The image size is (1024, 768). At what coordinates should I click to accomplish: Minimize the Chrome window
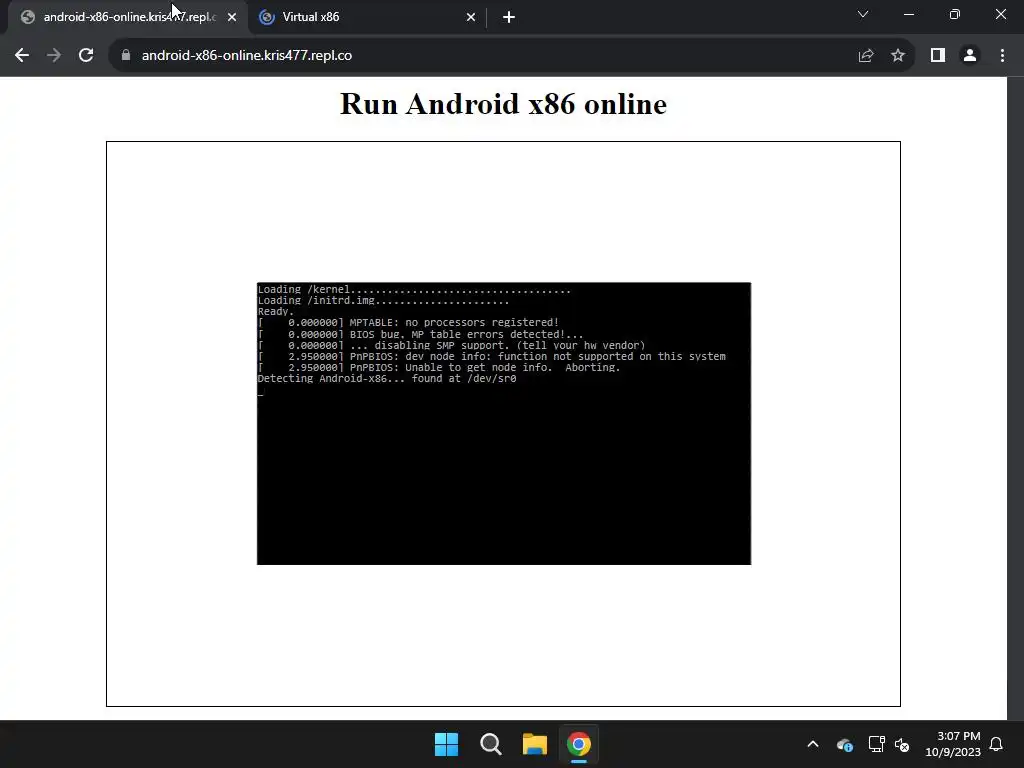tap(908, 14)
